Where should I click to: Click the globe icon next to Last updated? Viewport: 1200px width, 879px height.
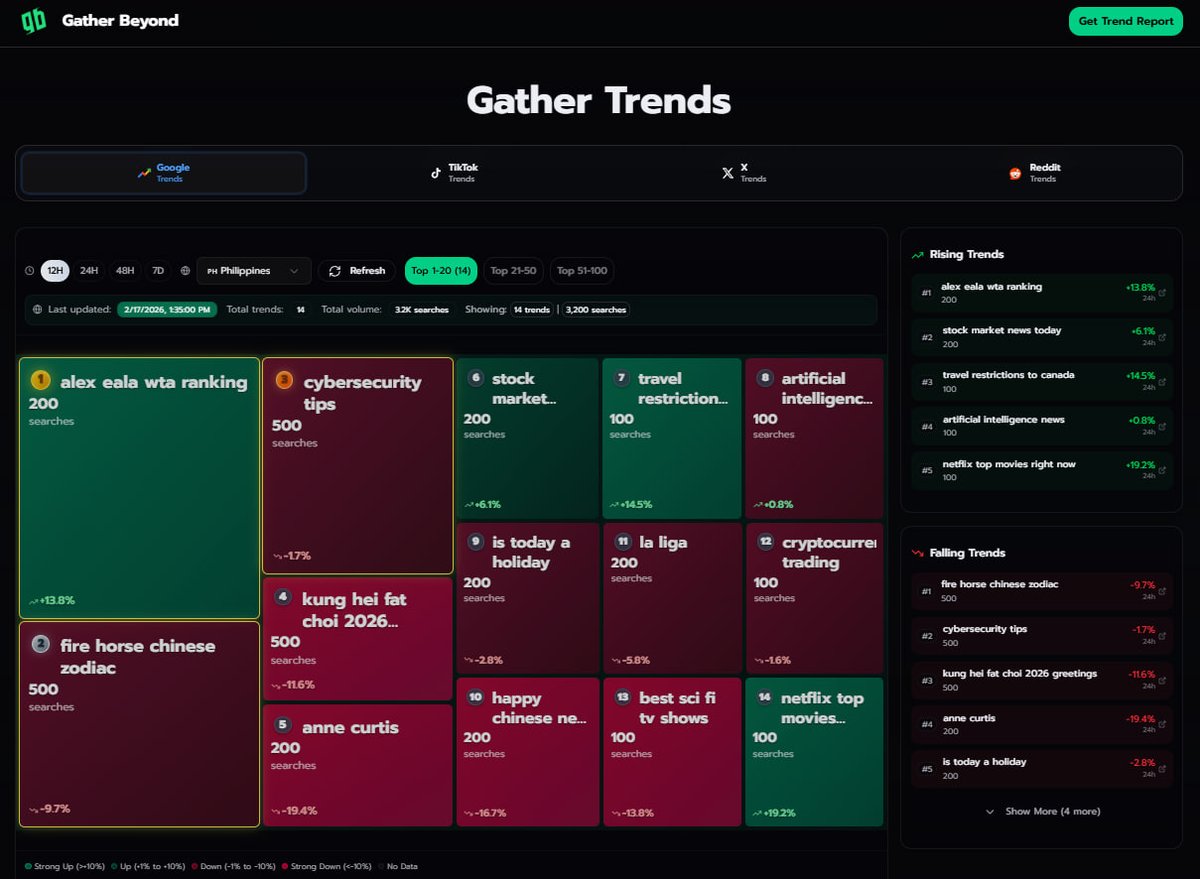point(38,310)
